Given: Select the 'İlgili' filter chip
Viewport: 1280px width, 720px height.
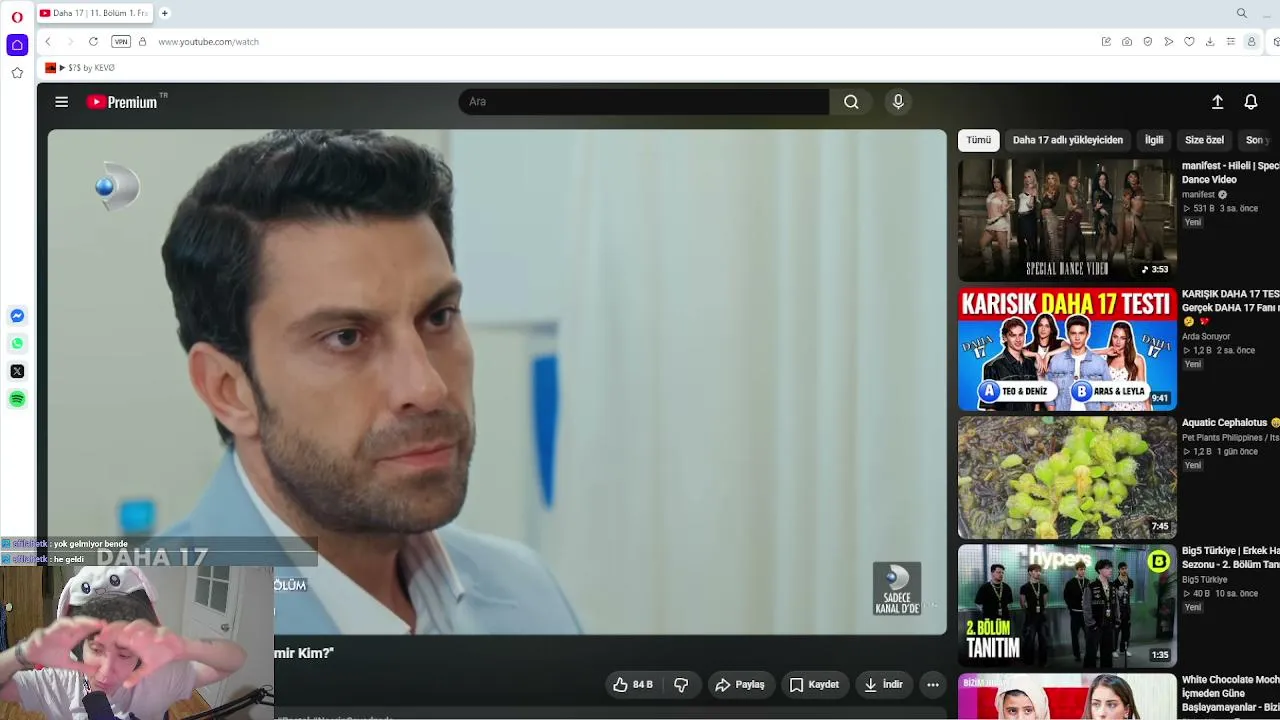Looking at the screenshot, I should (1154, 140).
